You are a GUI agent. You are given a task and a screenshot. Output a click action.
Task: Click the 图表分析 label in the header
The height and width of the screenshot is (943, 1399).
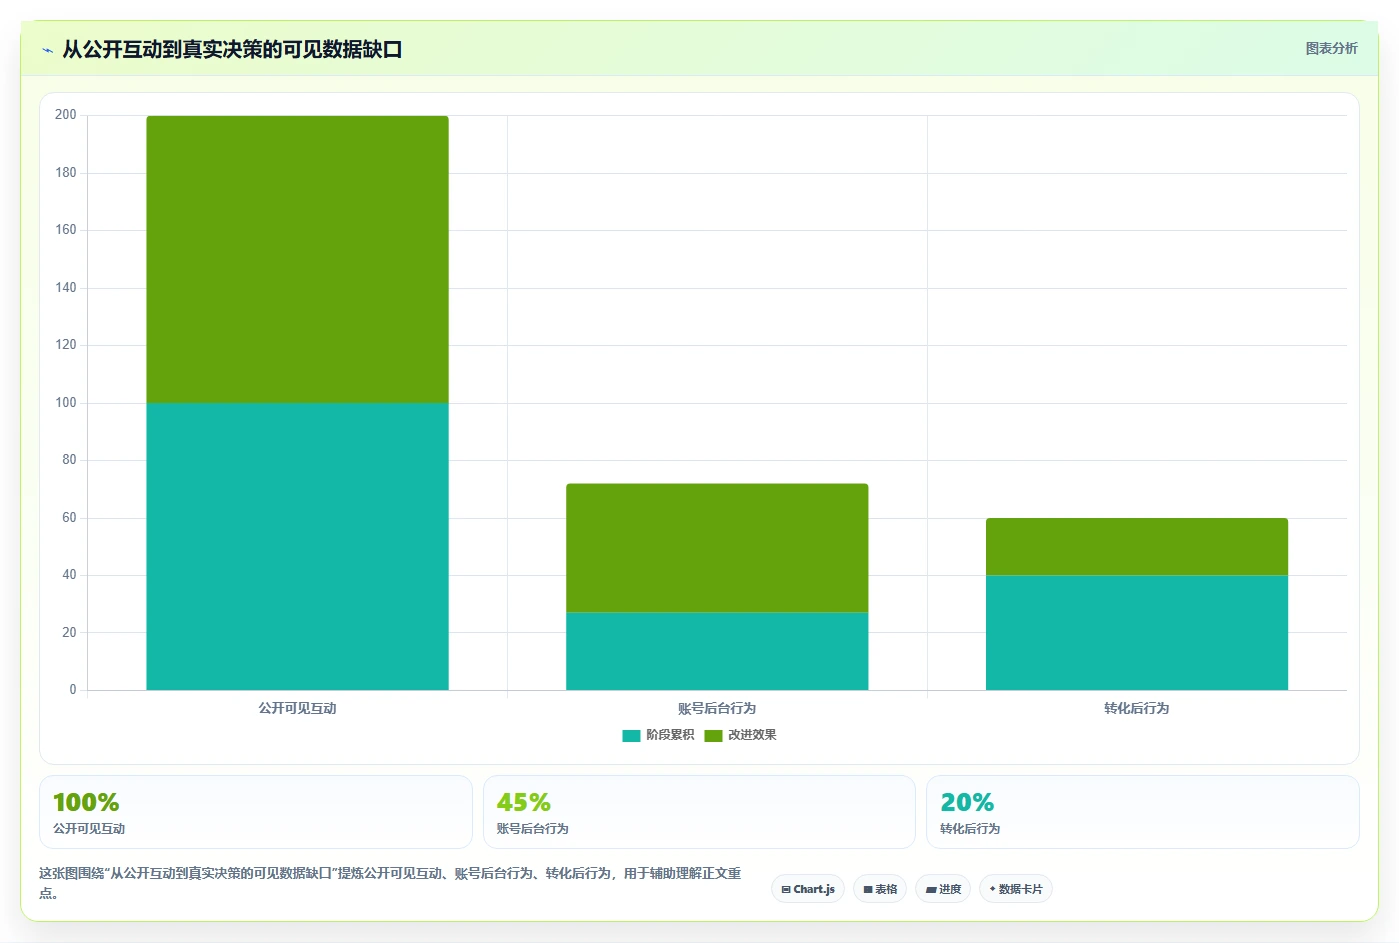[1331, 48]
